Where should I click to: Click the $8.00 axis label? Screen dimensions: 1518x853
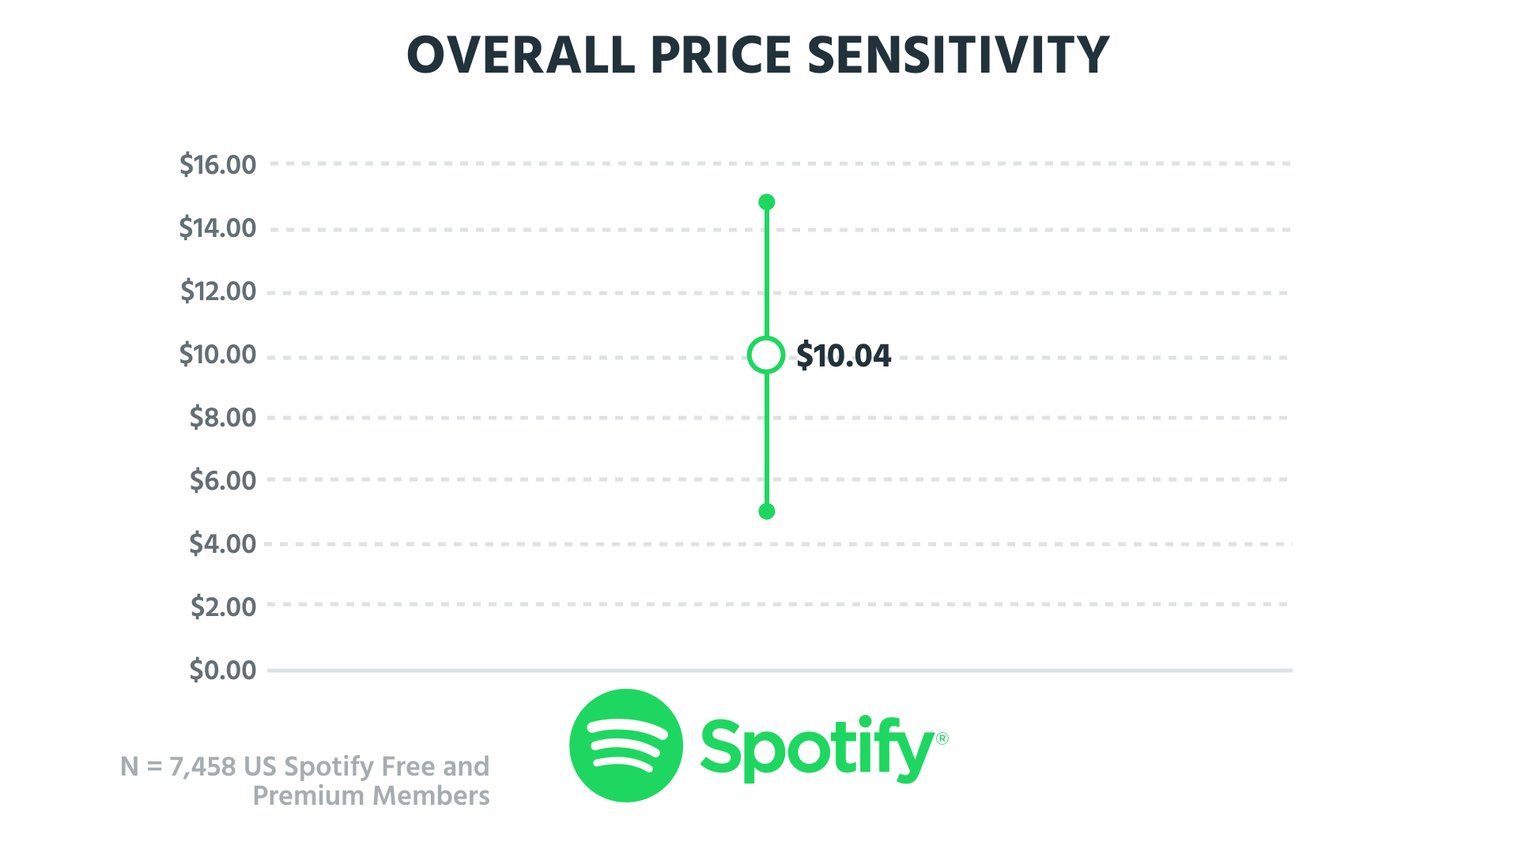pos(223,417)
